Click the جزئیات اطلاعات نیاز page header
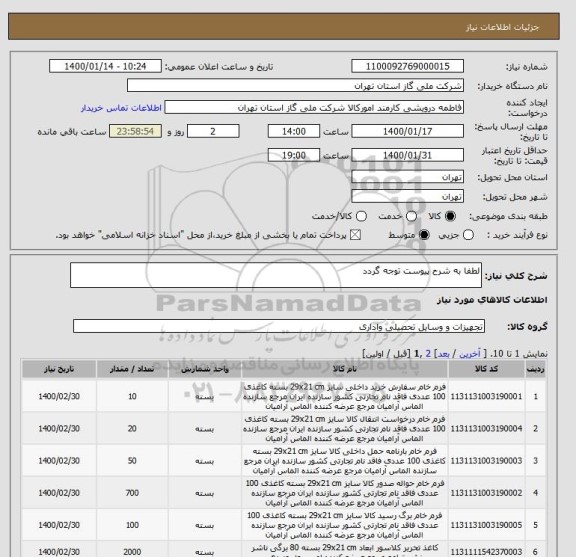Screen dimensions: 576x557 point(502,28)
